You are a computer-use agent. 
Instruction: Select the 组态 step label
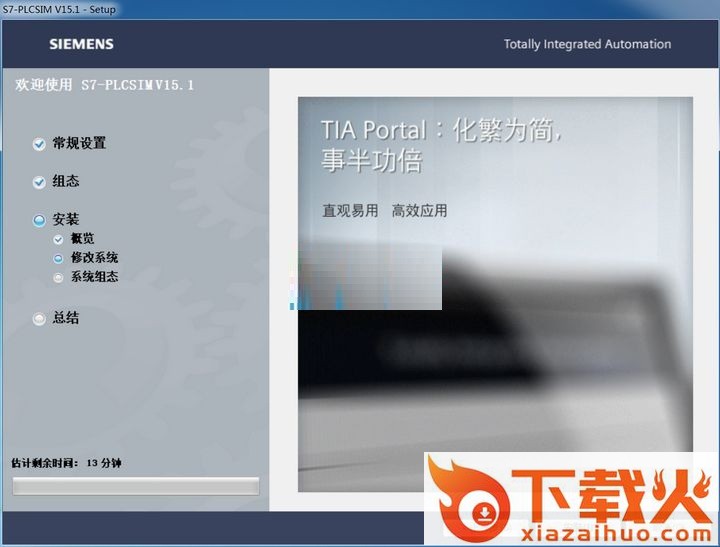coord(66,181)
